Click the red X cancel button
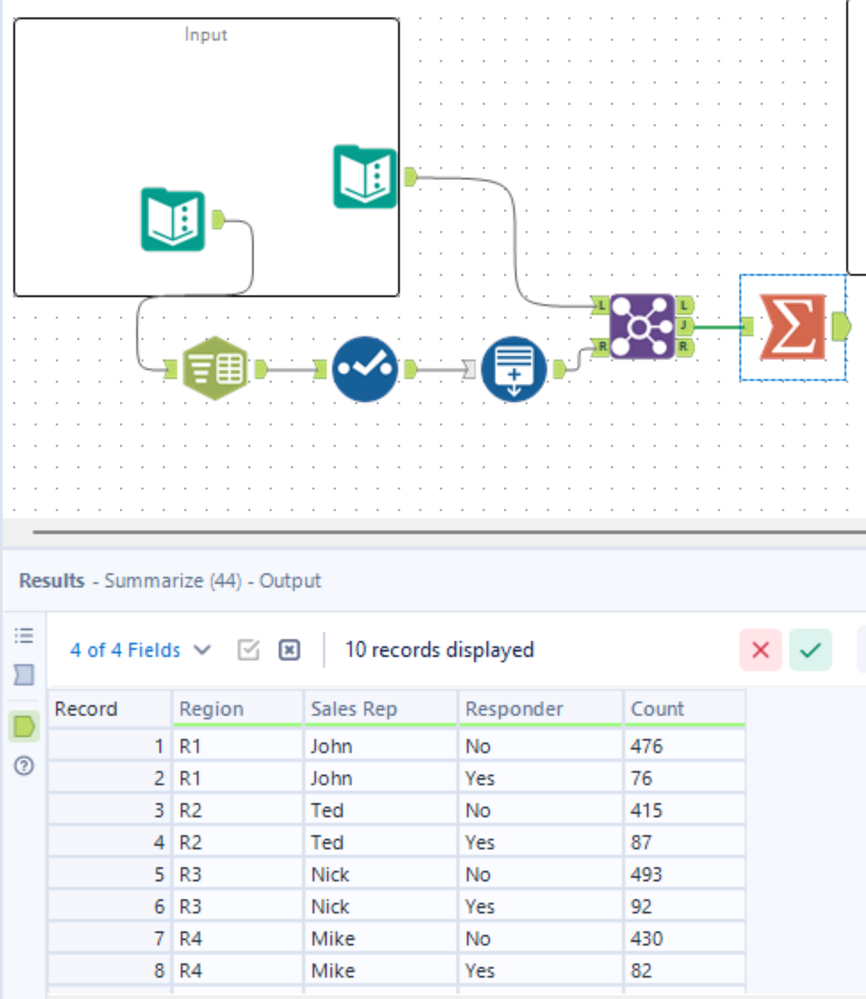 tap(760, 650)
